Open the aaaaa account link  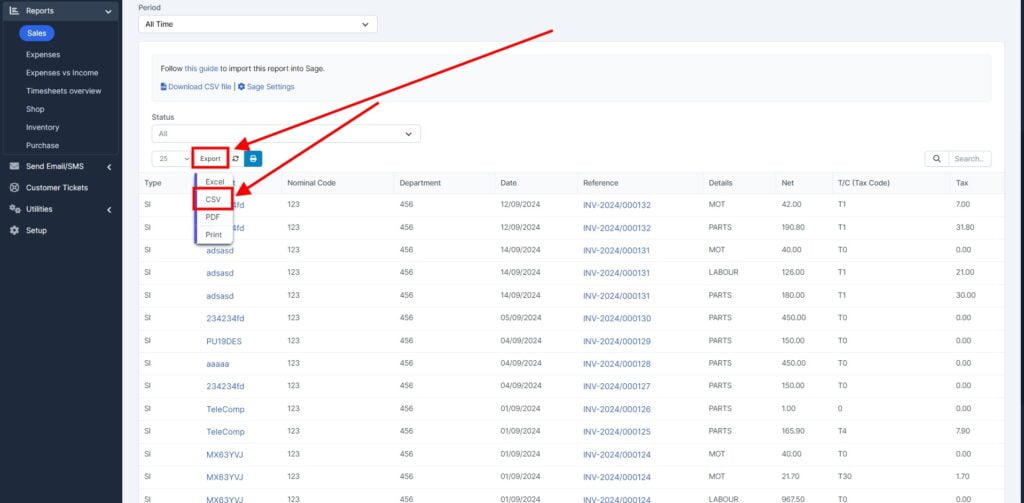pyautogui.click(x=218, y=364)
